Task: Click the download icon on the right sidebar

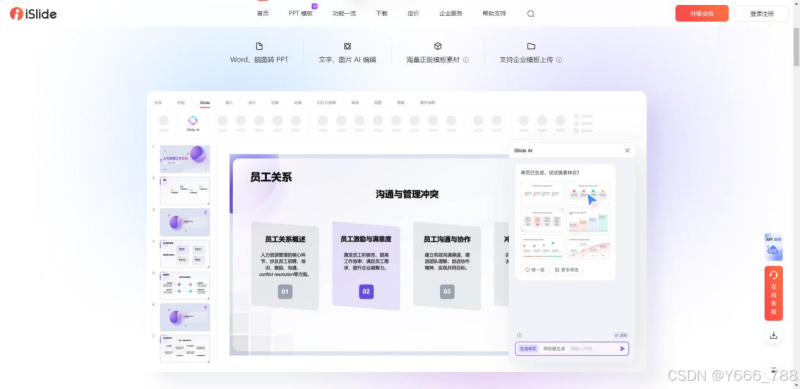Action: pyautogui.click(x=773, y=335)
